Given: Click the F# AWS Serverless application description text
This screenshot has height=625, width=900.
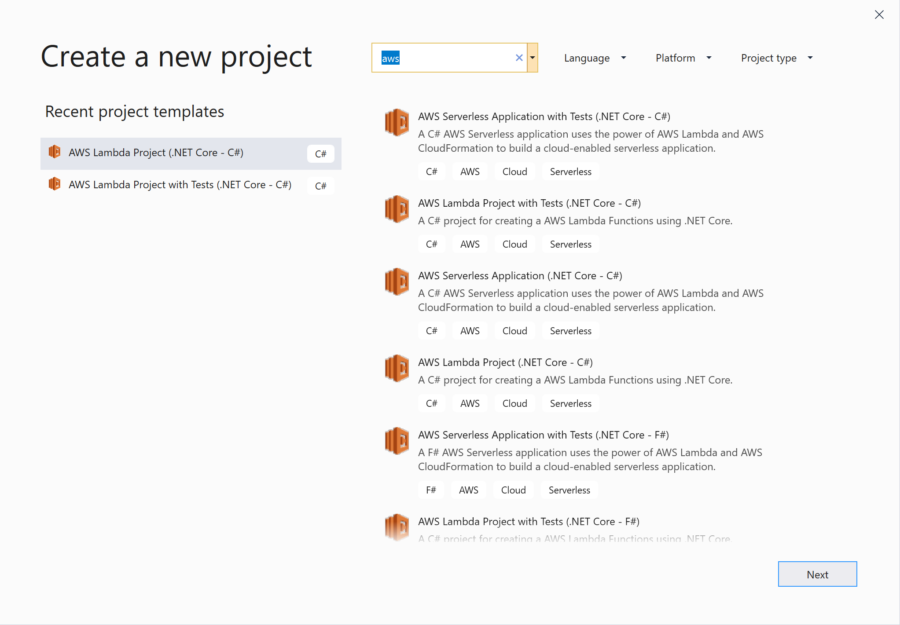Looking at the screenshot, I should (x=590, y=460).
